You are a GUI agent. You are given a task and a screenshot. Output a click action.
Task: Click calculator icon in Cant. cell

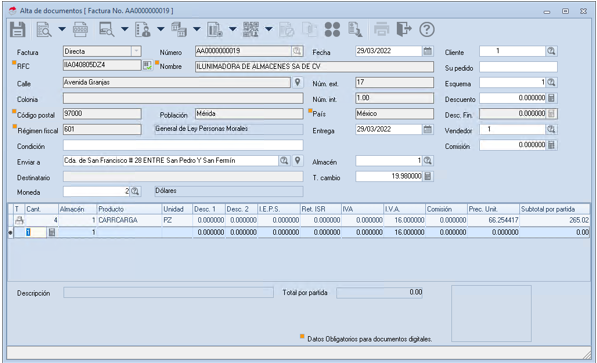pyautogui.click(x=52, y=232)
